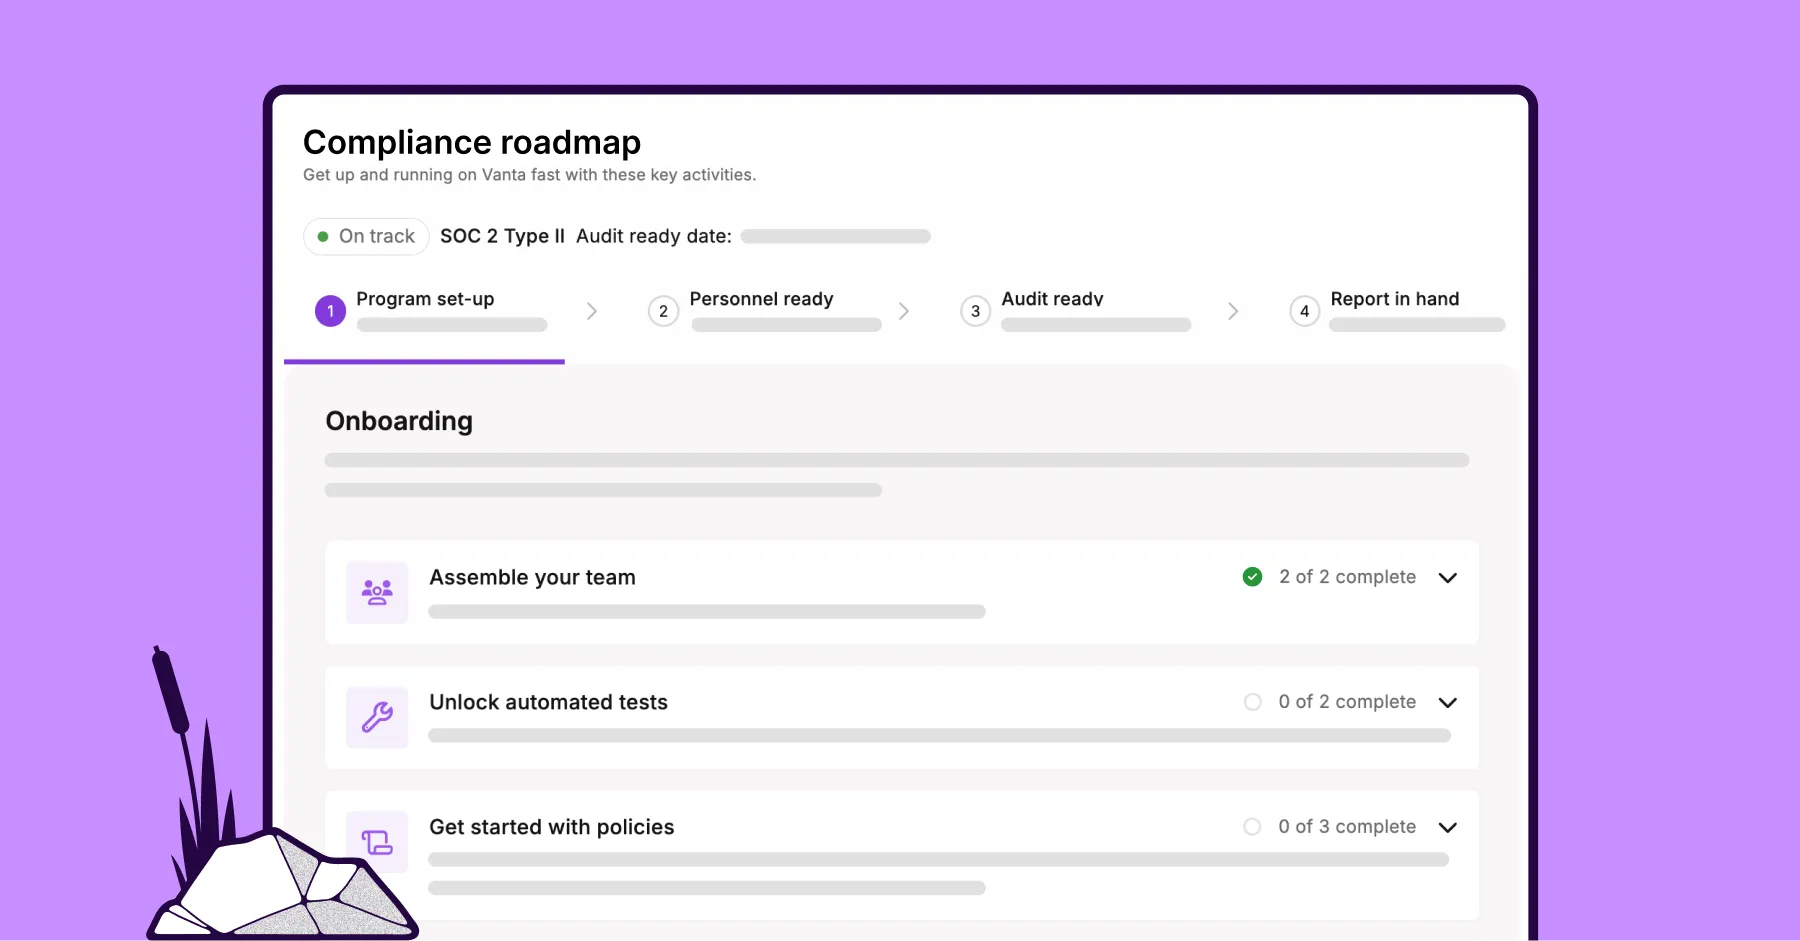
Task: Click the empty status circle for Get started with policies
Action: [1252, 827]
